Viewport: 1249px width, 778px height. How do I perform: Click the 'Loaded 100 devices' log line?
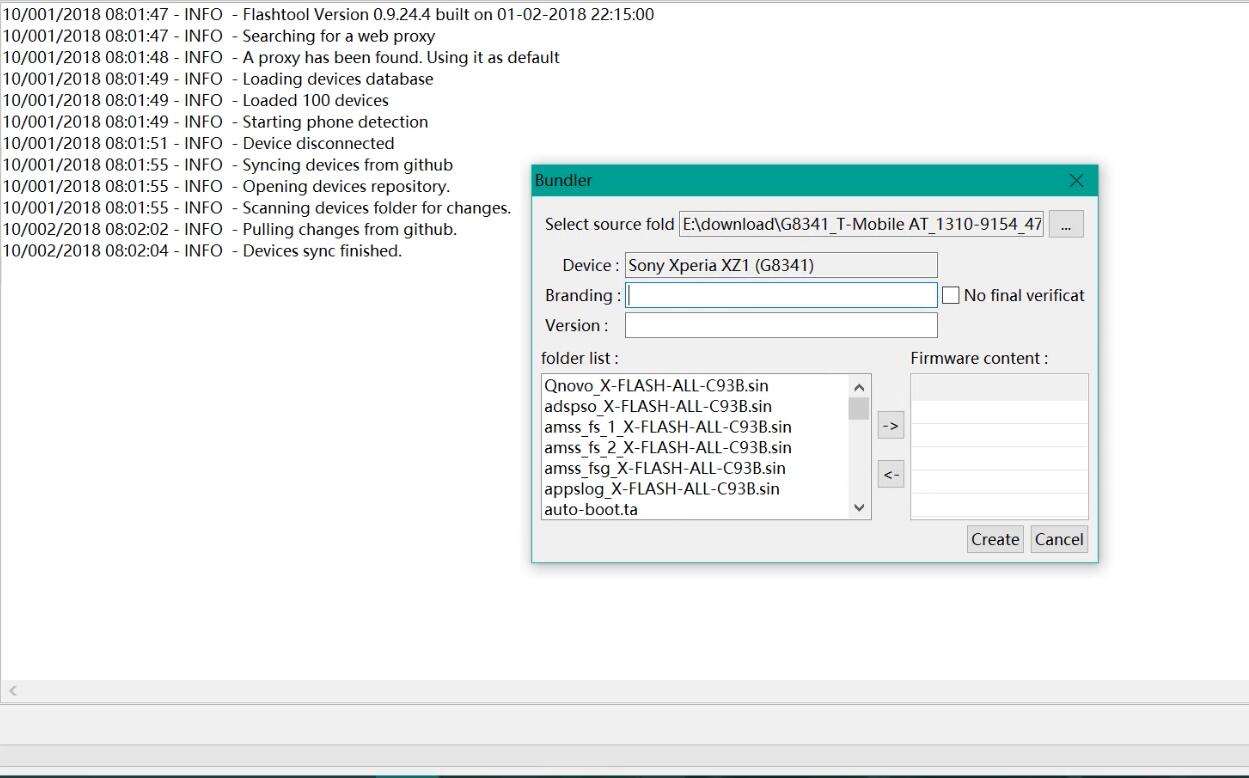coord(195,100)
